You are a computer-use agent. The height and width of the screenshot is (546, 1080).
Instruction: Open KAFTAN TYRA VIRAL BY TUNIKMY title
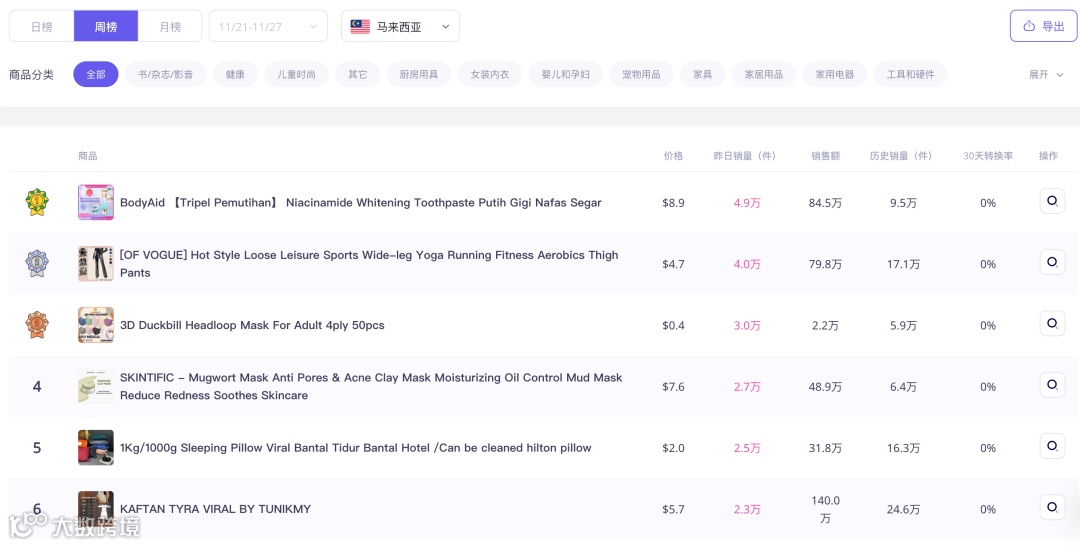click(215, 509)
